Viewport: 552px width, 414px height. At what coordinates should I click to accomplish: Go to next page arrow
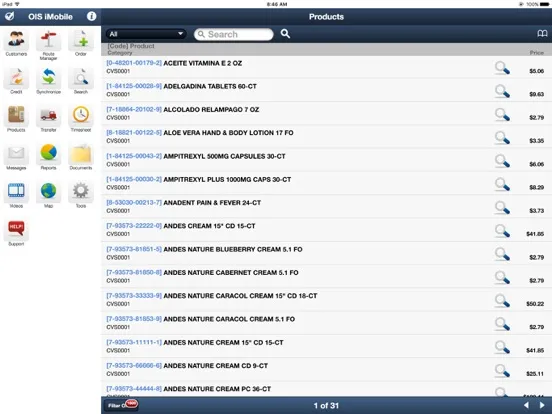(542, 406)
